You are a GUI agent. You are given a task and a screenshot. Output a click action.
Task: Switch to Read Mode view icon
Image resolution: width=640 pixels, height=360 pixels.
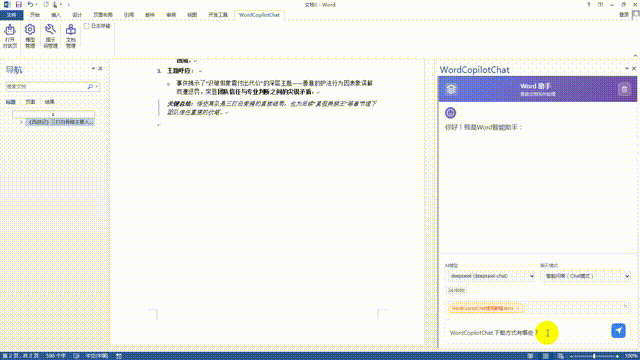(x=530, y=356)
